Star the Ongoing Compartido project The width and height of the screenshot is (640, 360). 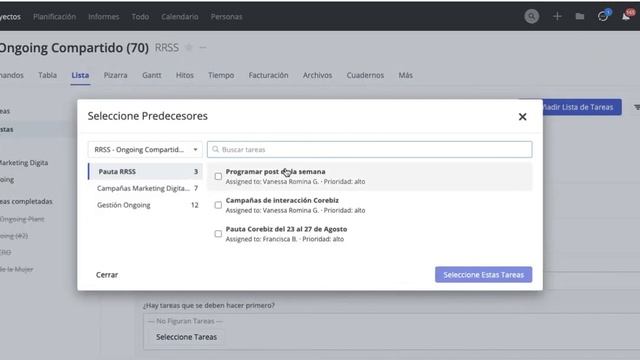(189, 48)
